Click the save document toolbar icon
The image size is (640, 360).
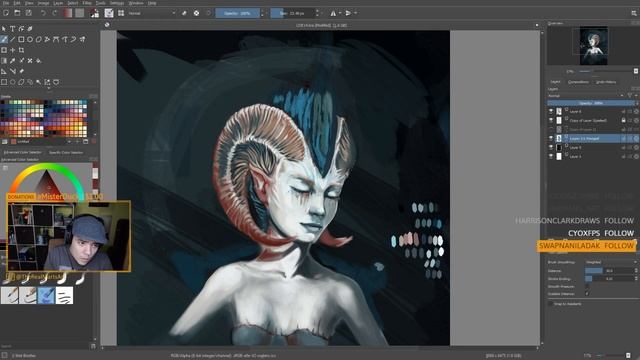(x=29, y=13)
